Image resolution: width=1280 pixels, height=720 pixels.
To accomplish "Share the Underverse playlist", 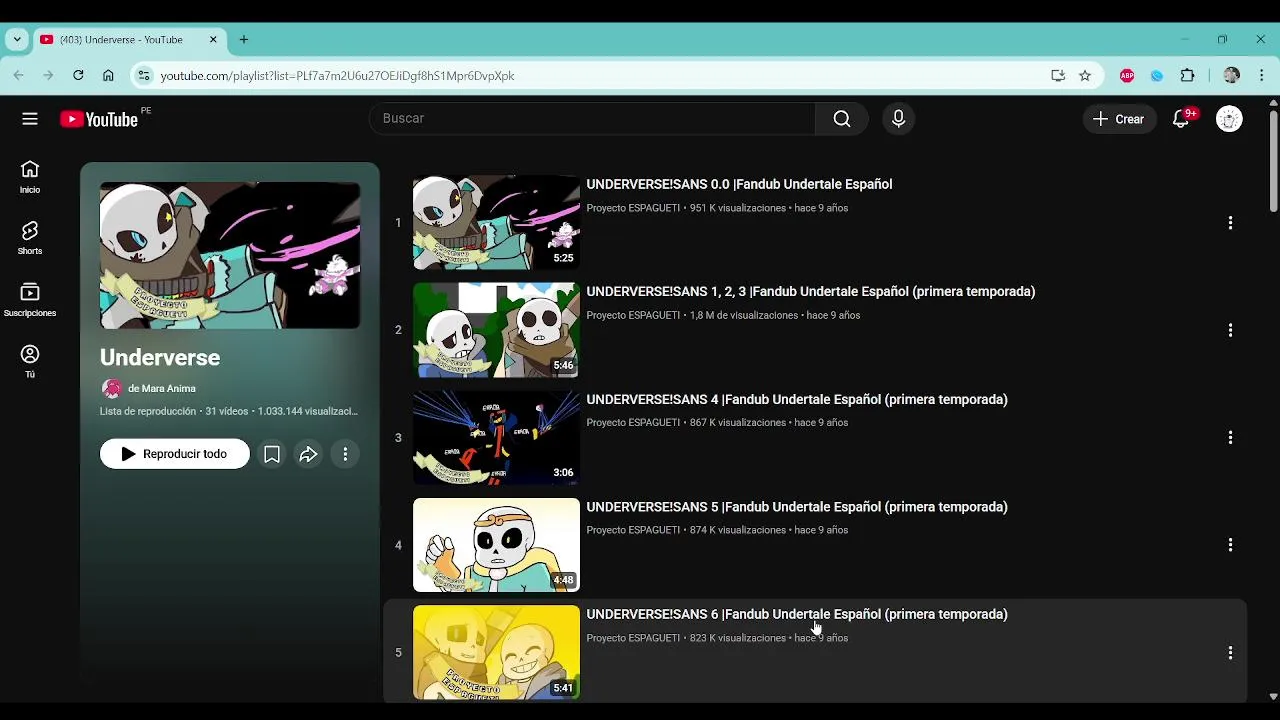I will [x=308, y=454].
